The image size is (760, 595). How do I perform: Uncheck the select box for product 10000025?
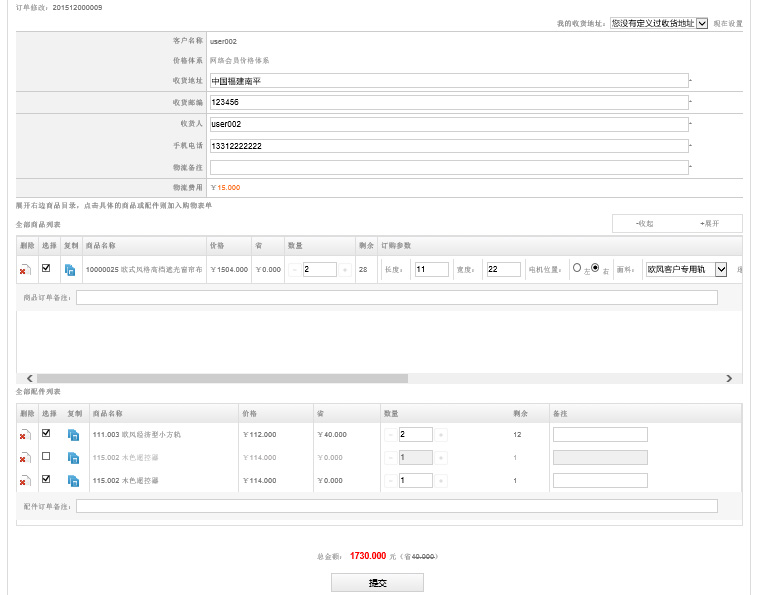pos(46,267)
